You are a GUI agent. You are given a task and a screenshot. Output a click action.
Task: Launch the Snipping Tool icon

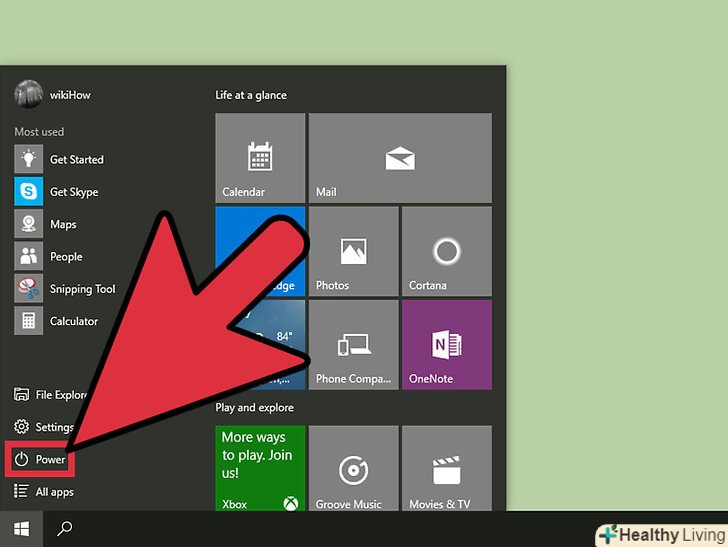pyautogui.click(x=28, y=288)
